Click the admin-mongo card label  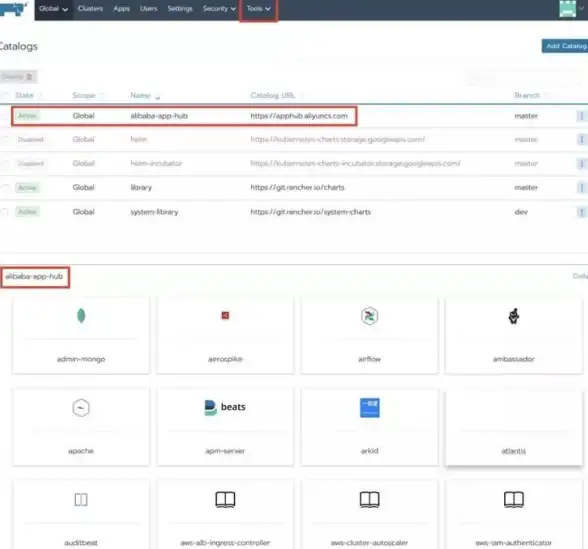(x=81, y=359)
